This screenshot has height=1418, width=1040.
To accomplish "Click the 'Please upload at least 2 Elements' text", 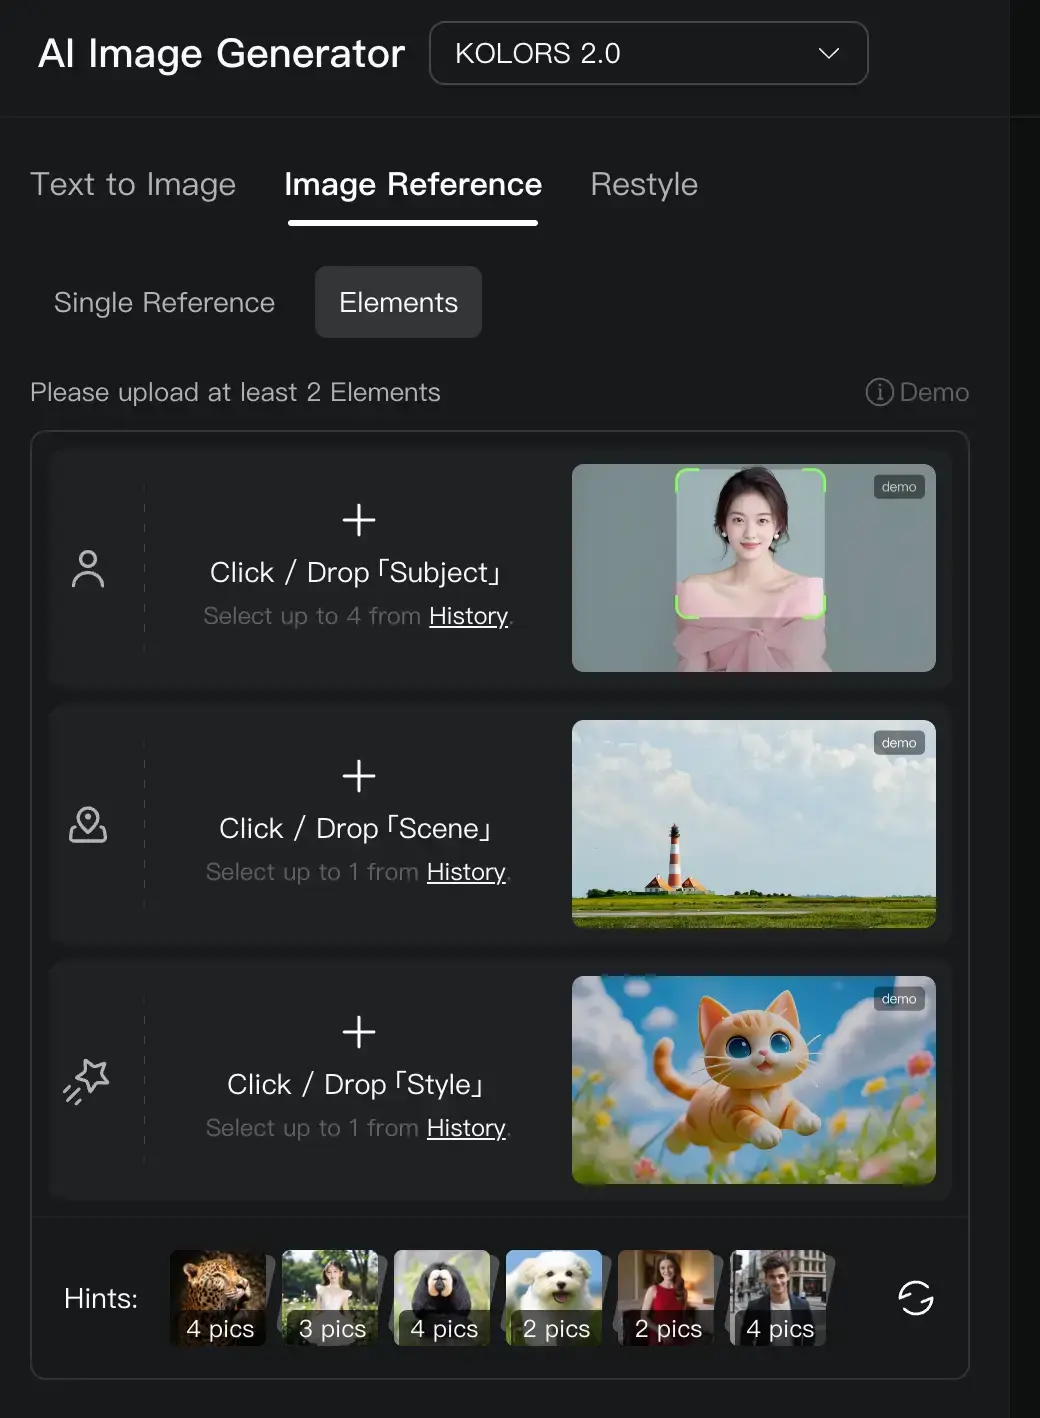I will click(235, 392).
